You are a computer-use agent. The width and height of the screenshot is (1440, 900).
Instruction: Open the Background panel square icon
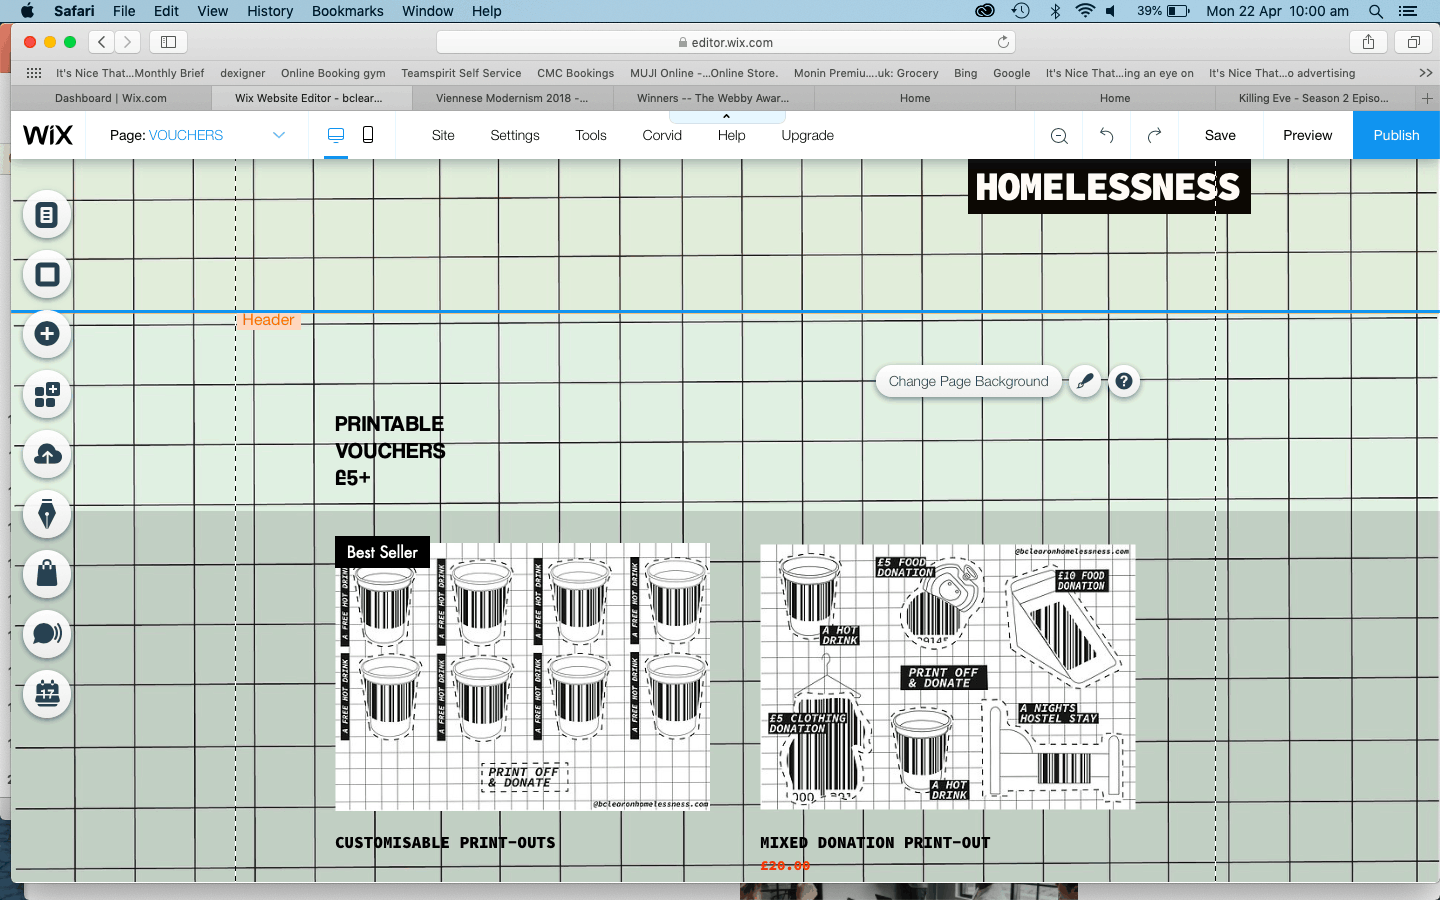click(x=47, y=274)
